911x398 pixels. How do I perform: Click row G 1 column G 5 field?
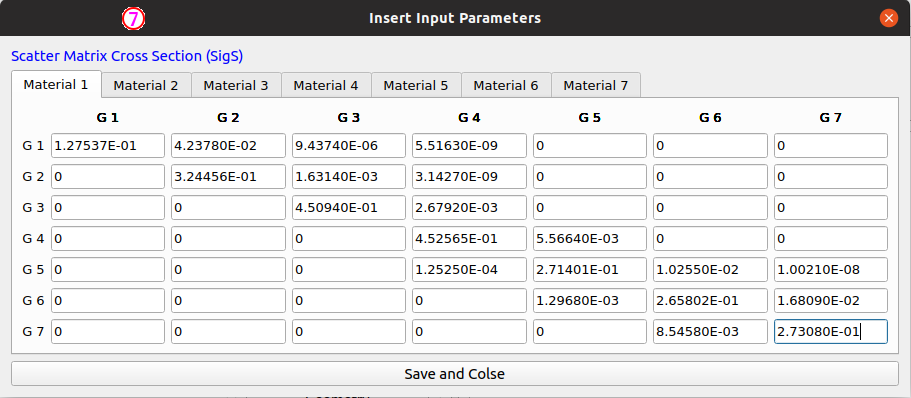click(590, 145)
